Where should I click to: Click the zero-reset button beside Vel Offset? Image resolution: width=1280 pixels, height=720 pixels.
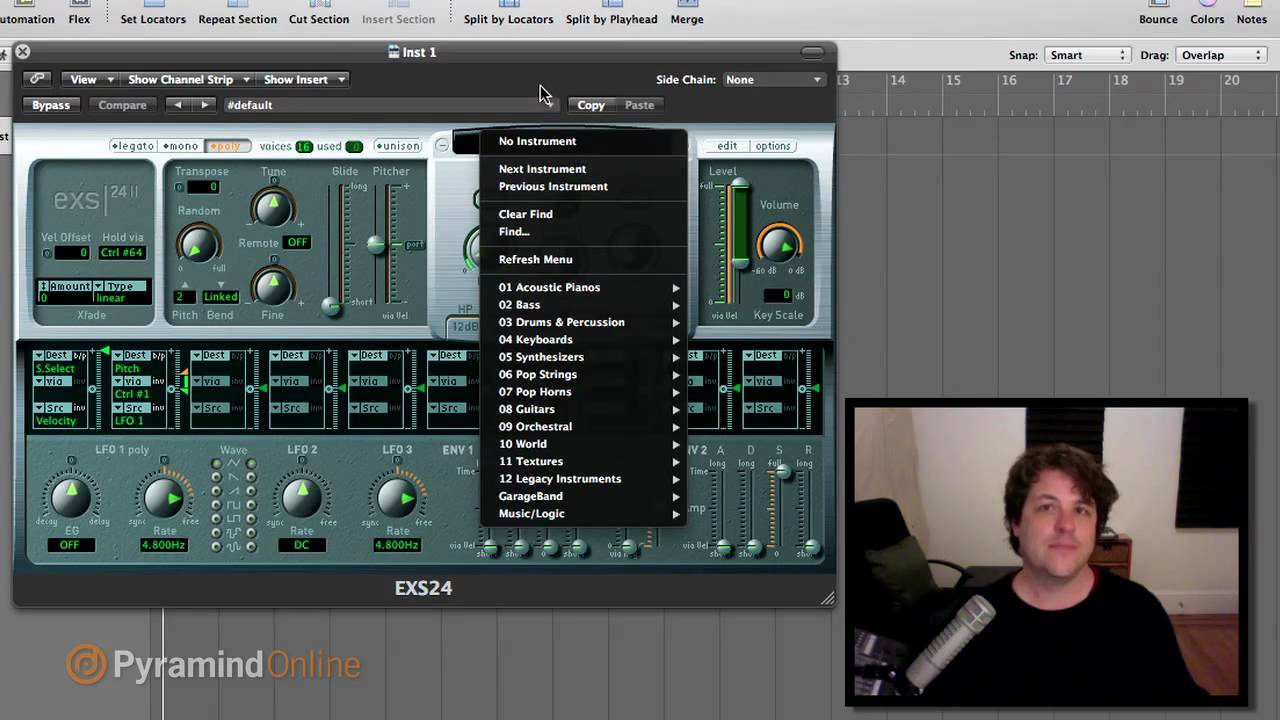(47, 253)
